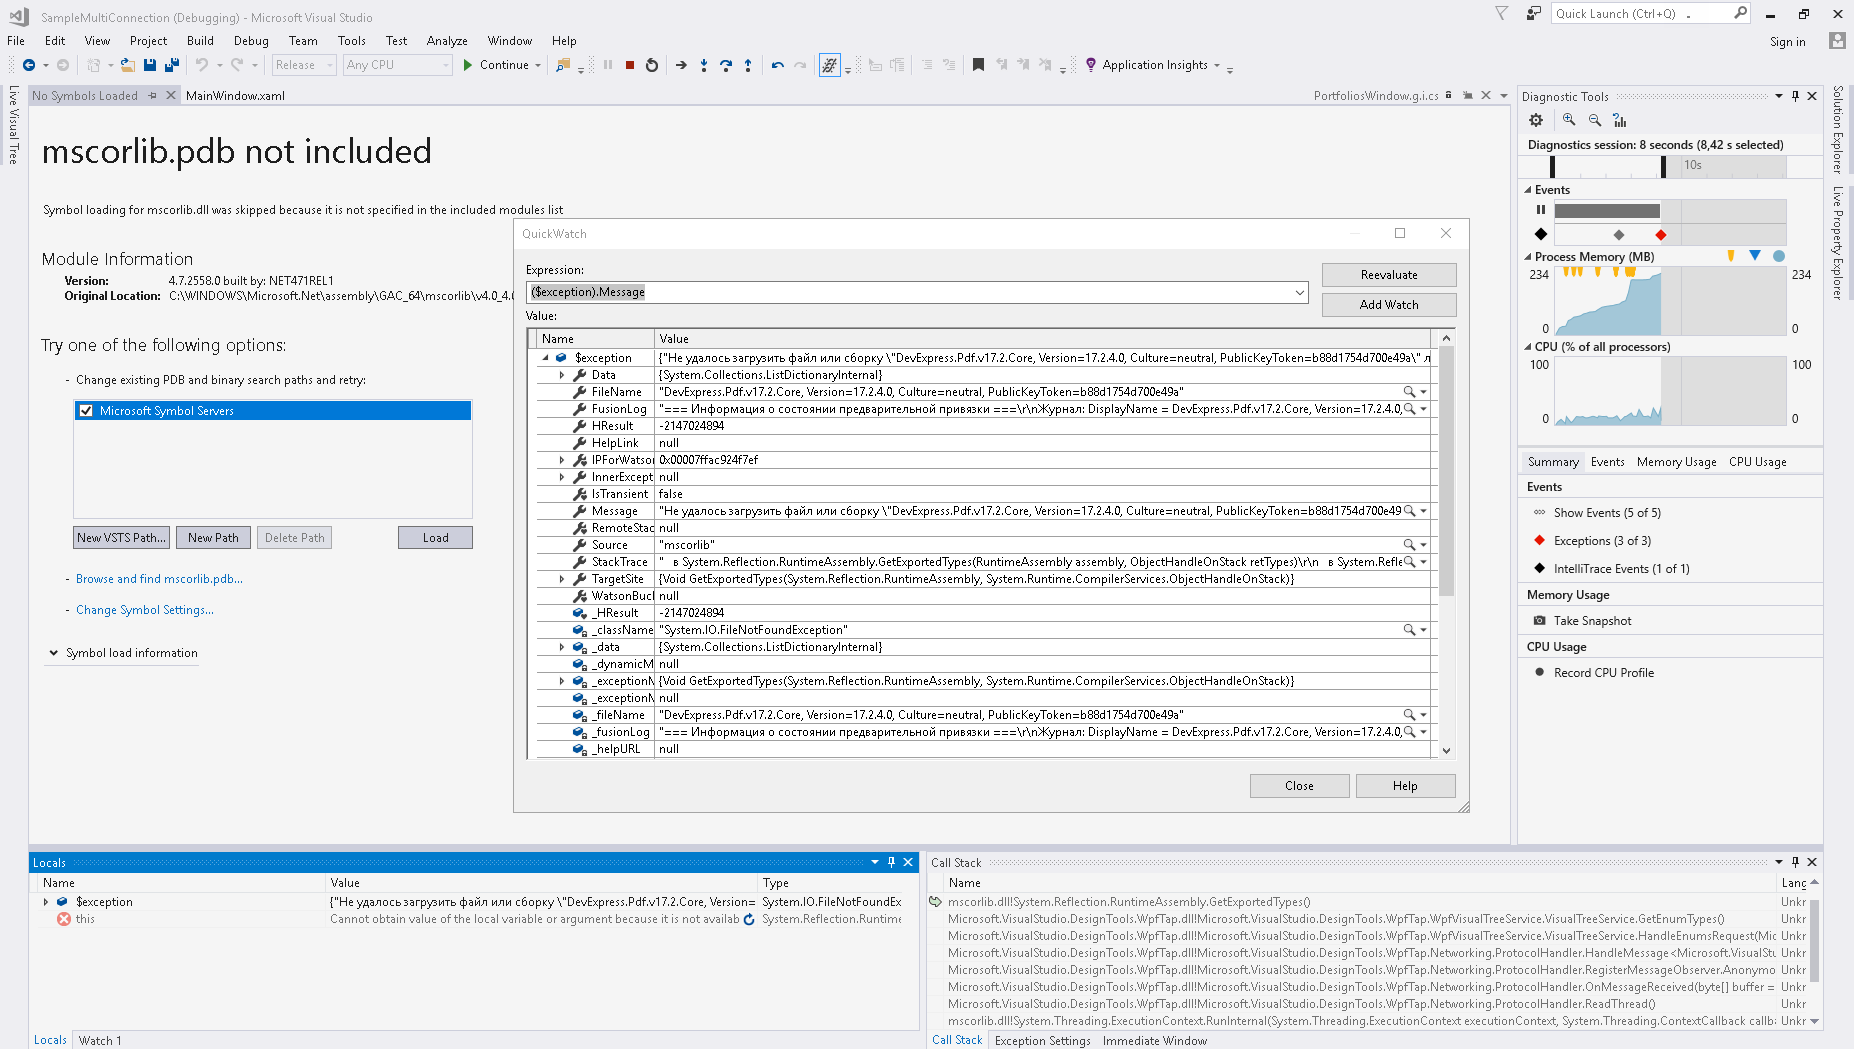Stop debugging with the red square icon
1854x1049 pixels.
coord(630,65)
